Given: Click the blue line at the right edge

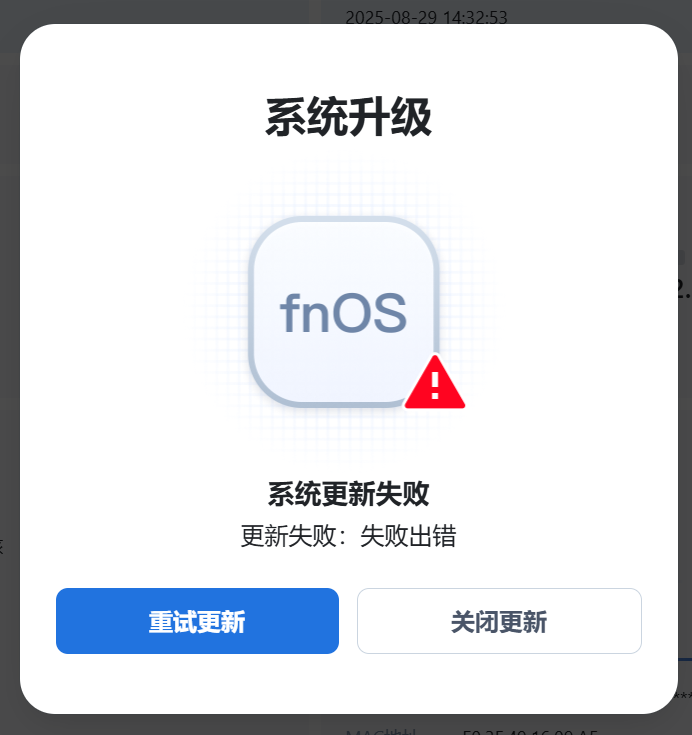Looking at the screenshot, I should (x=684, y=660).
